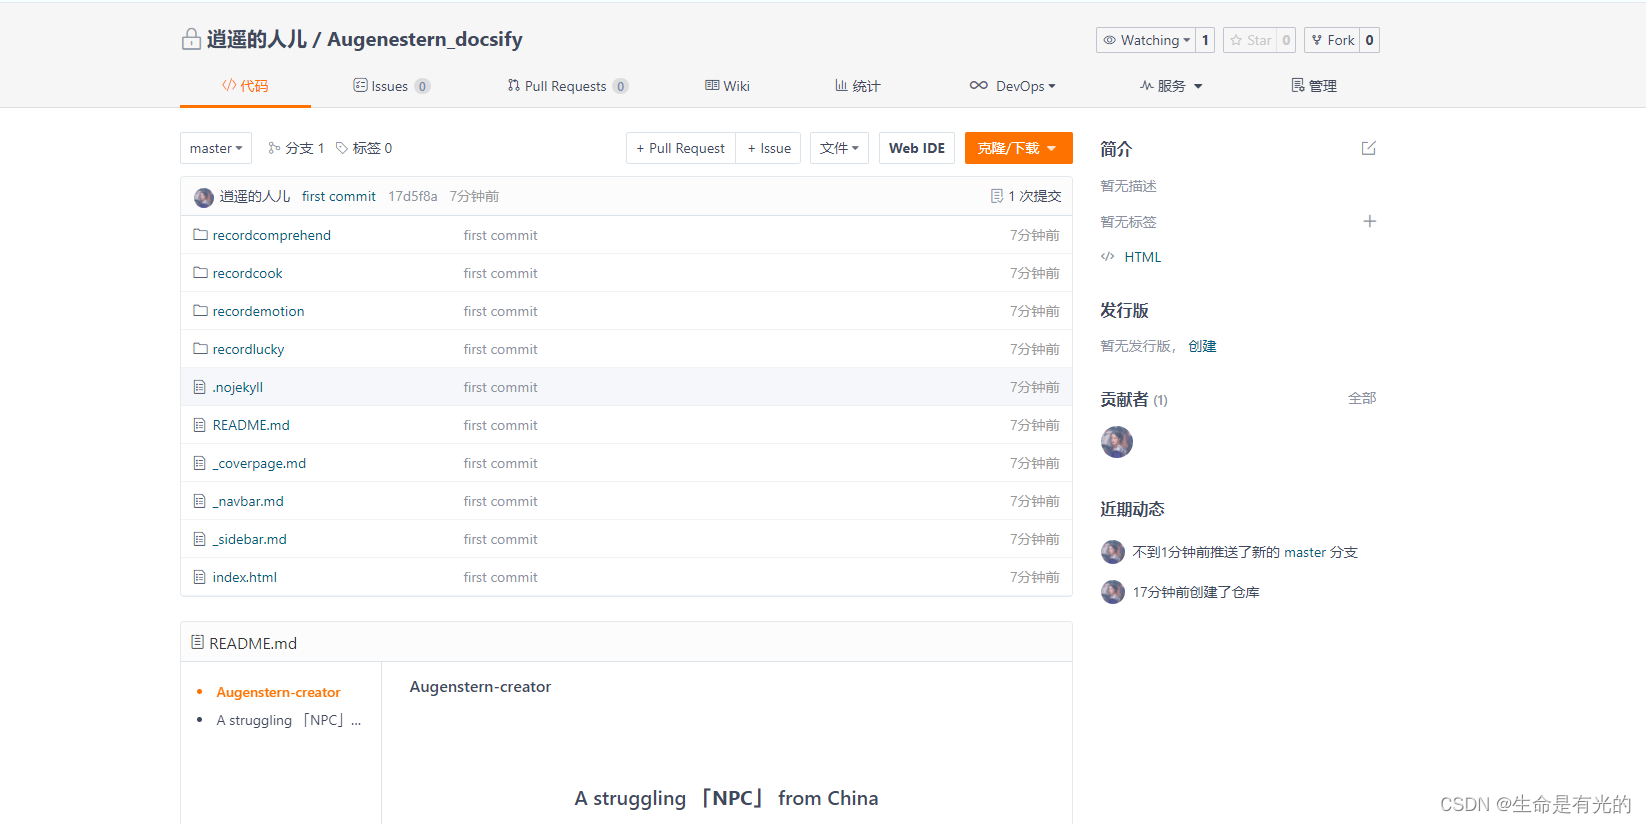Click the .nojekyll file icon
Image resolution: width=1646 pixels, height=824 pixels.
tap(200, 387)
